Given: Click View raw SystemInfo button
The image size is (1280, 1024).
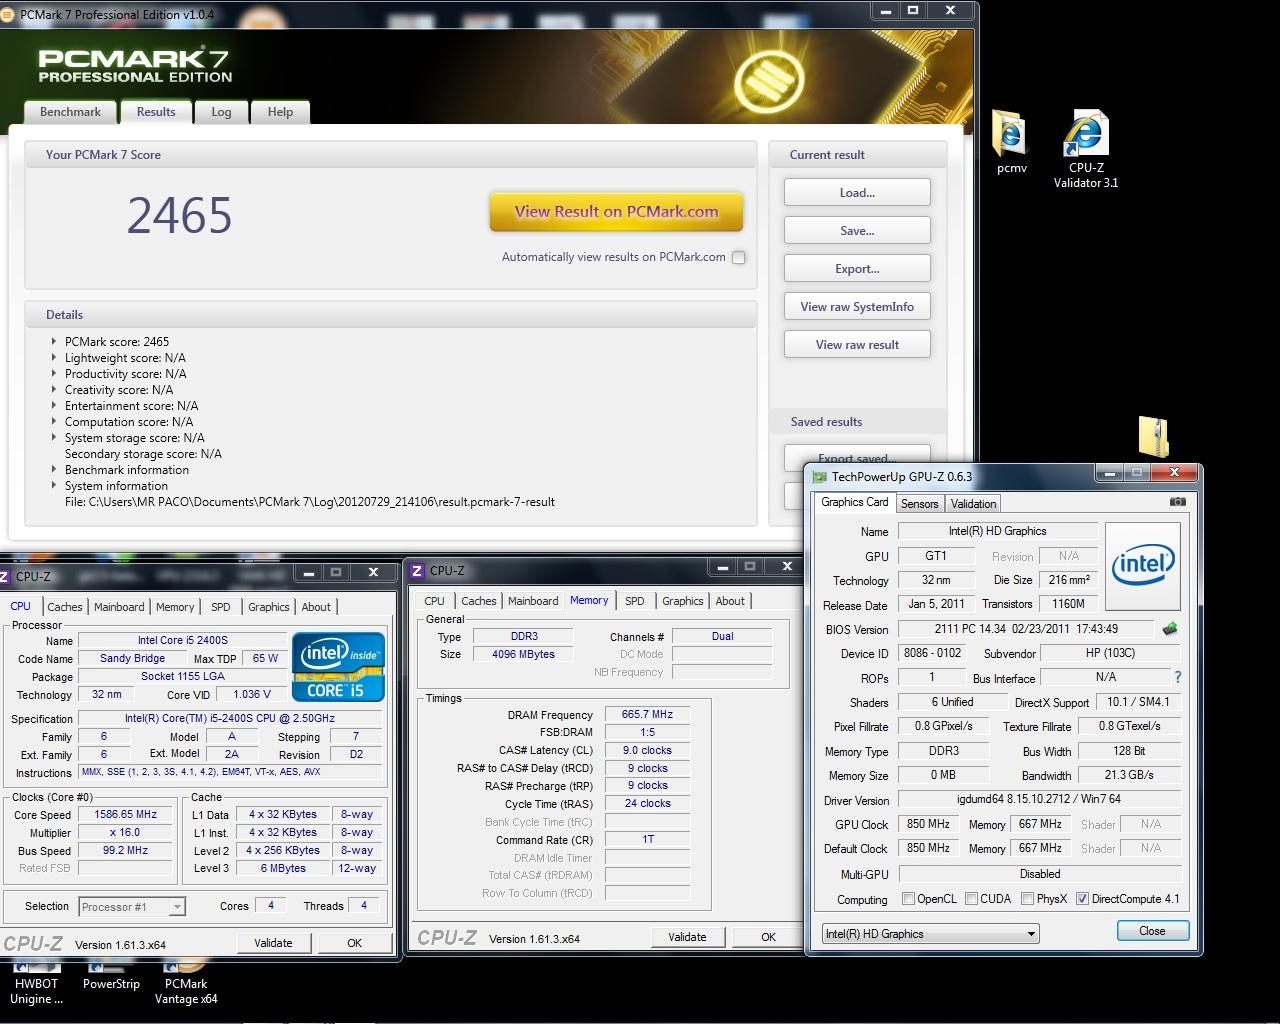Looking at the screenshot, I should (x=857, y=307).
